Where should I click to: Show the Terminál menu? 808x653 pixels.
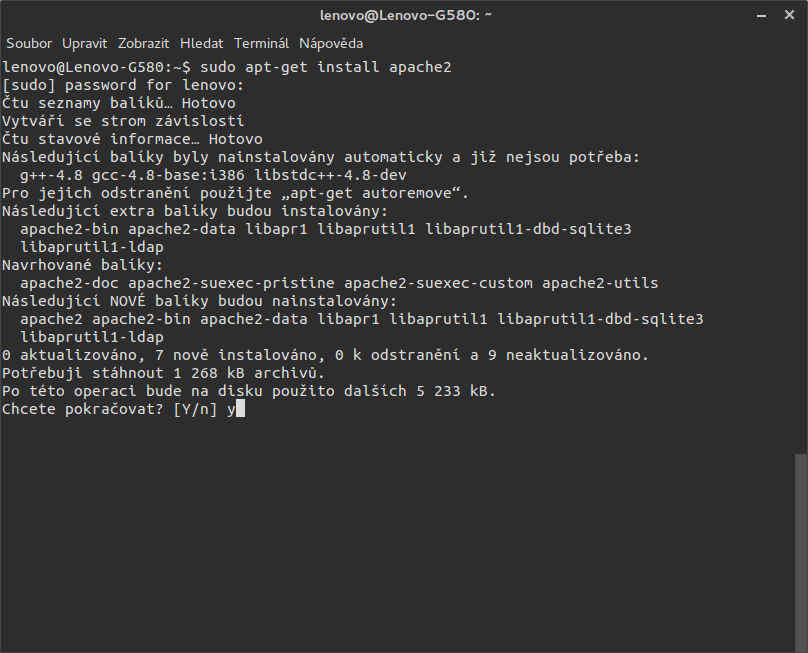(261, 43)
